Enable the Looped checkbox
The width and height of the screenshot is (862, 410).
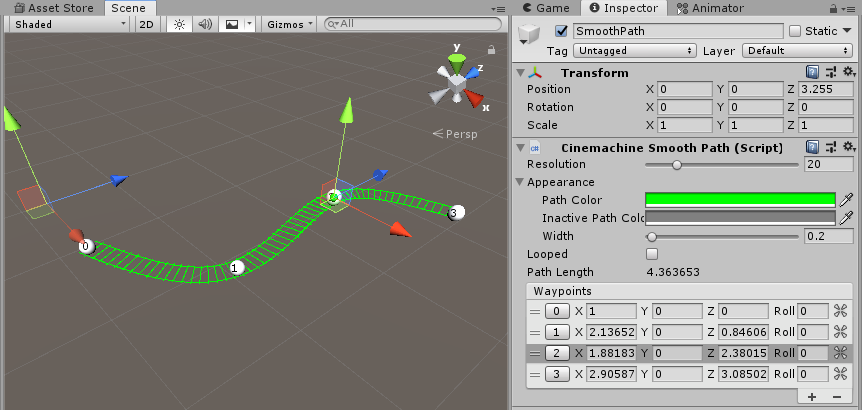tap(652, 254)
